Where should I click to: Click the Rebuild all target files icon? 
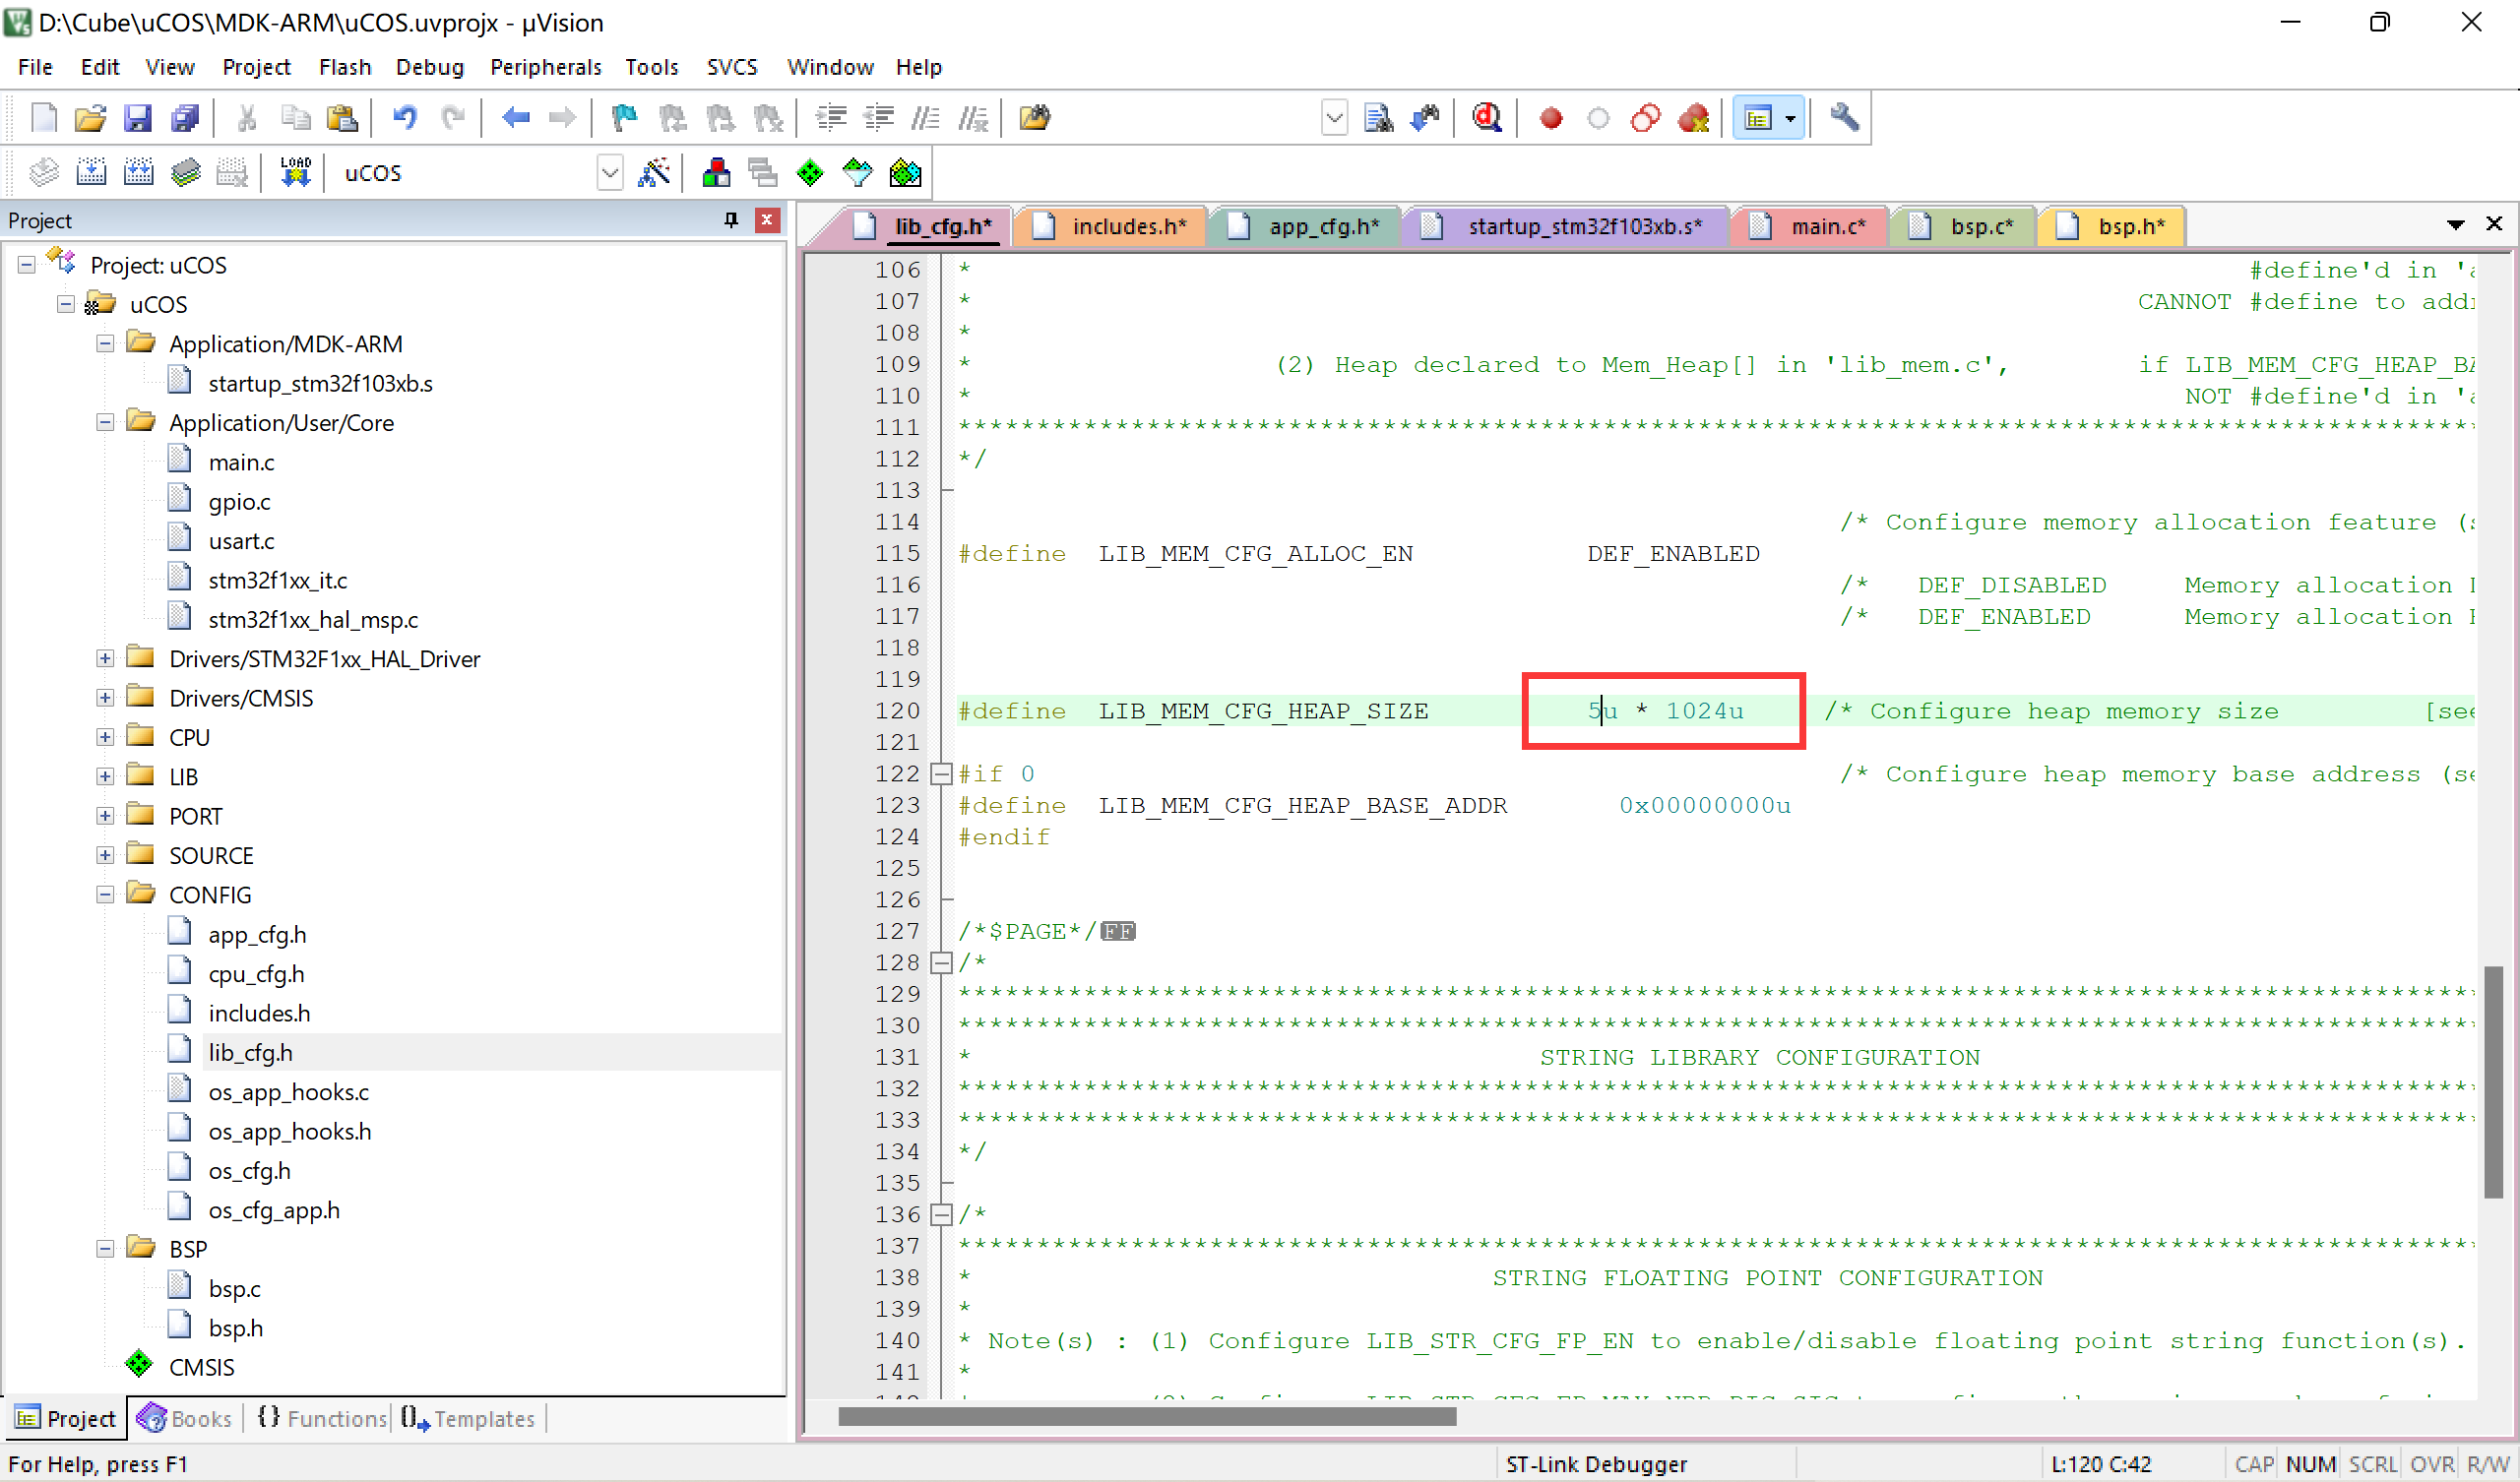coord(138,172)
